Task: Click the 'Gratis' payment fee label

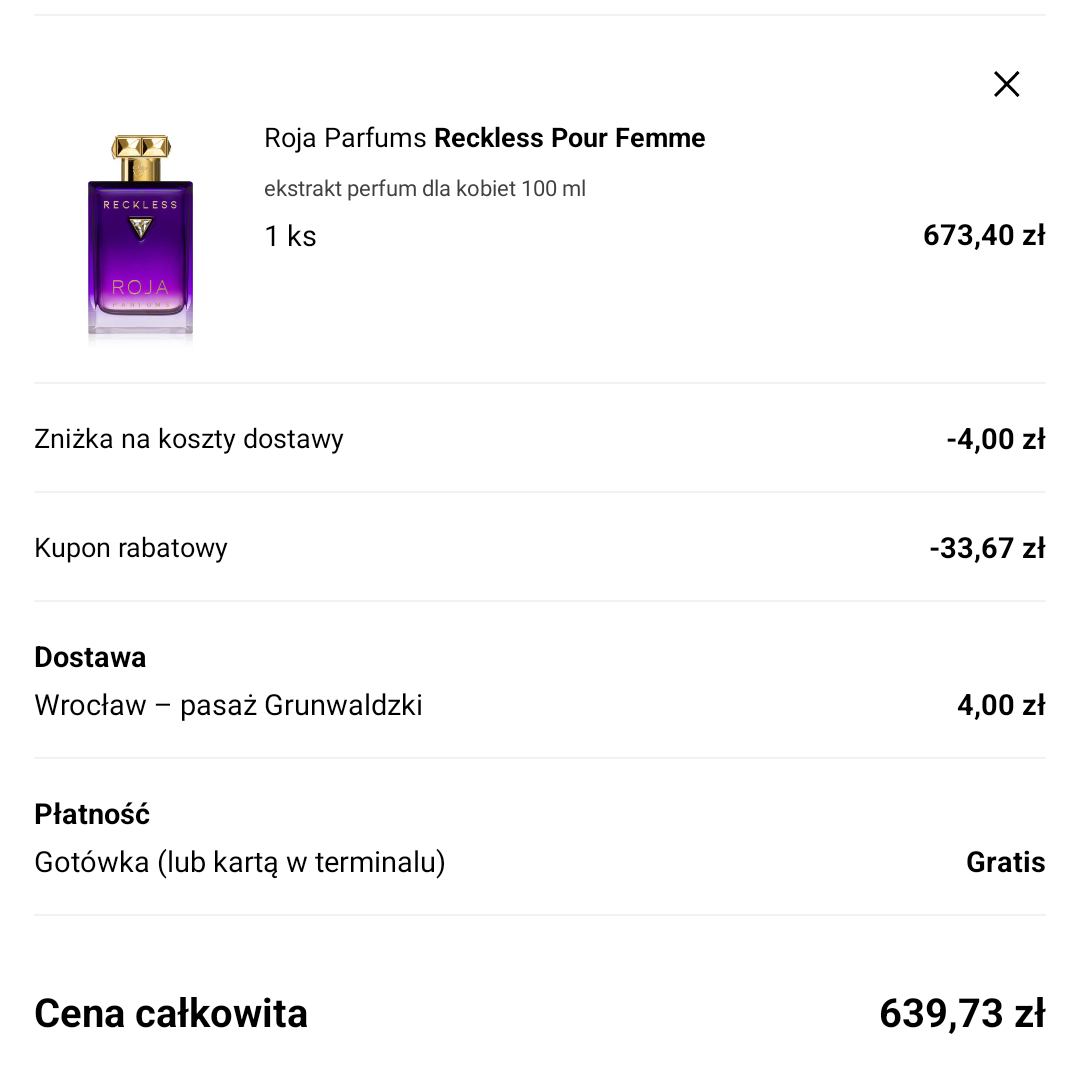Action: coord(1005,862)
